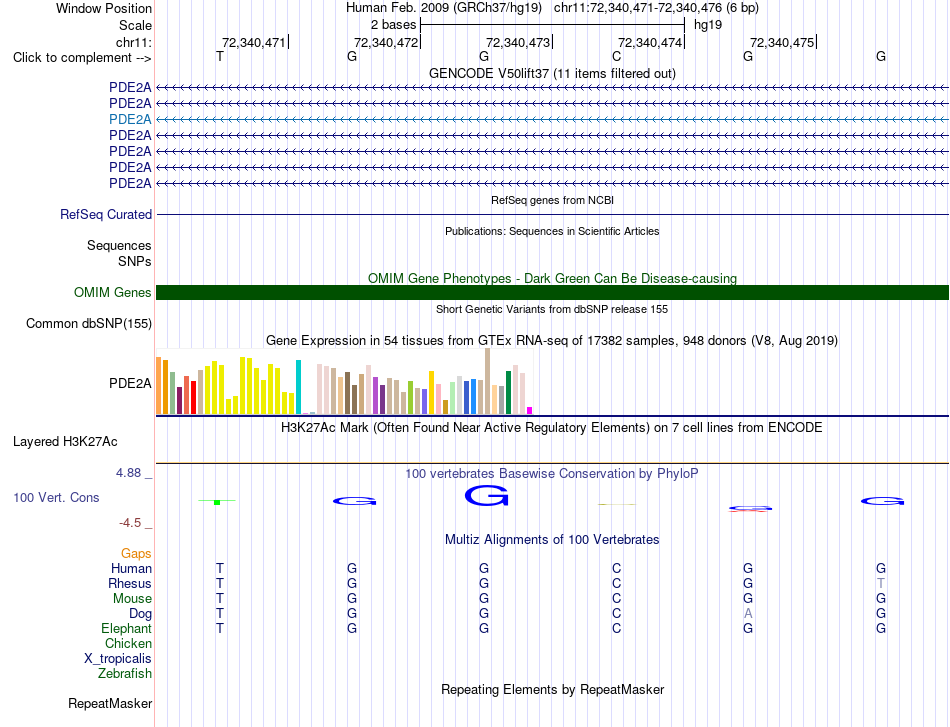Image resolution: width=950 pixels, height=727 pixels.
Task: Click the C base in the reference sequence row
Action: pyautogui.click(x=616, y=57)
